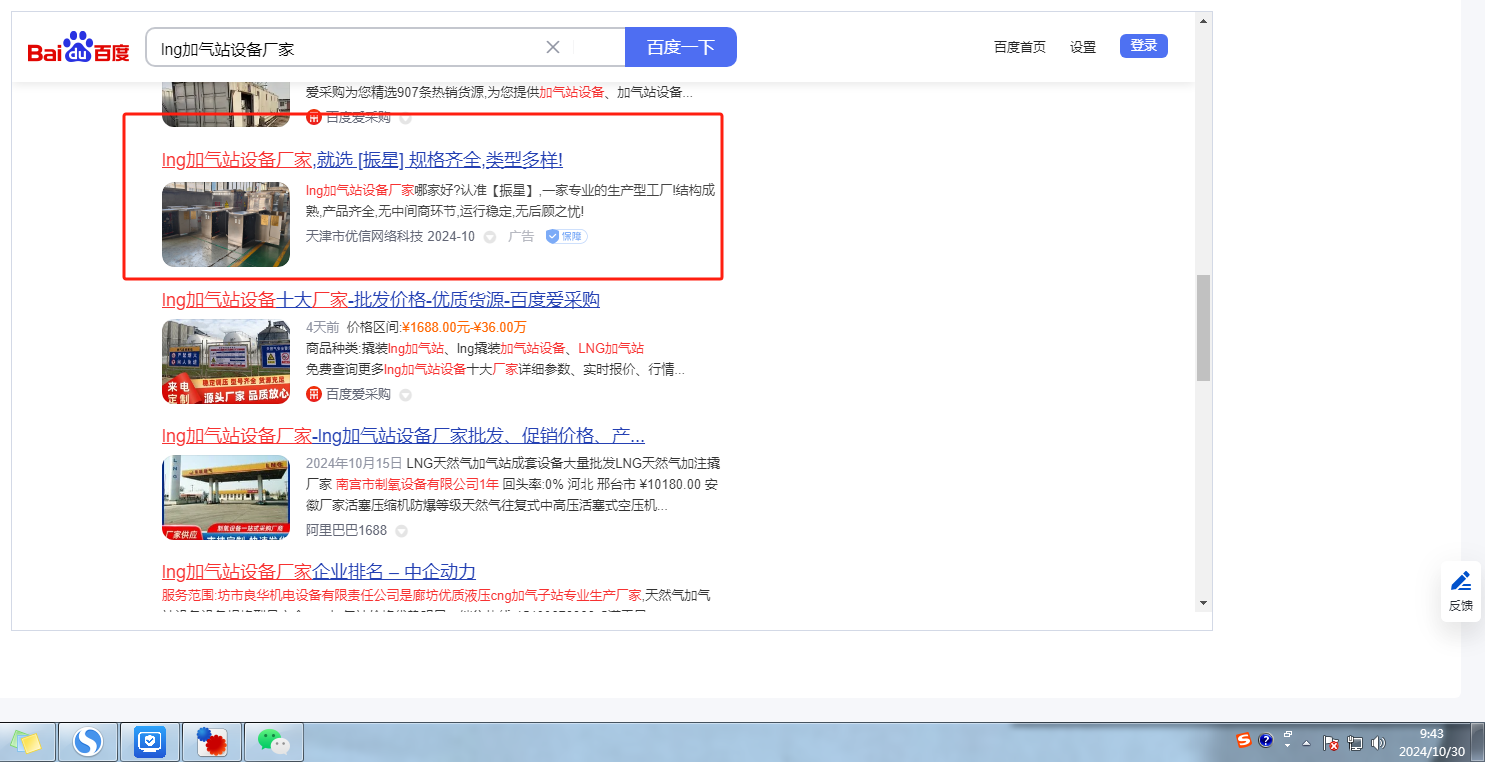Click the 阿里巴巴1688 source text

[x=346, y=530]
